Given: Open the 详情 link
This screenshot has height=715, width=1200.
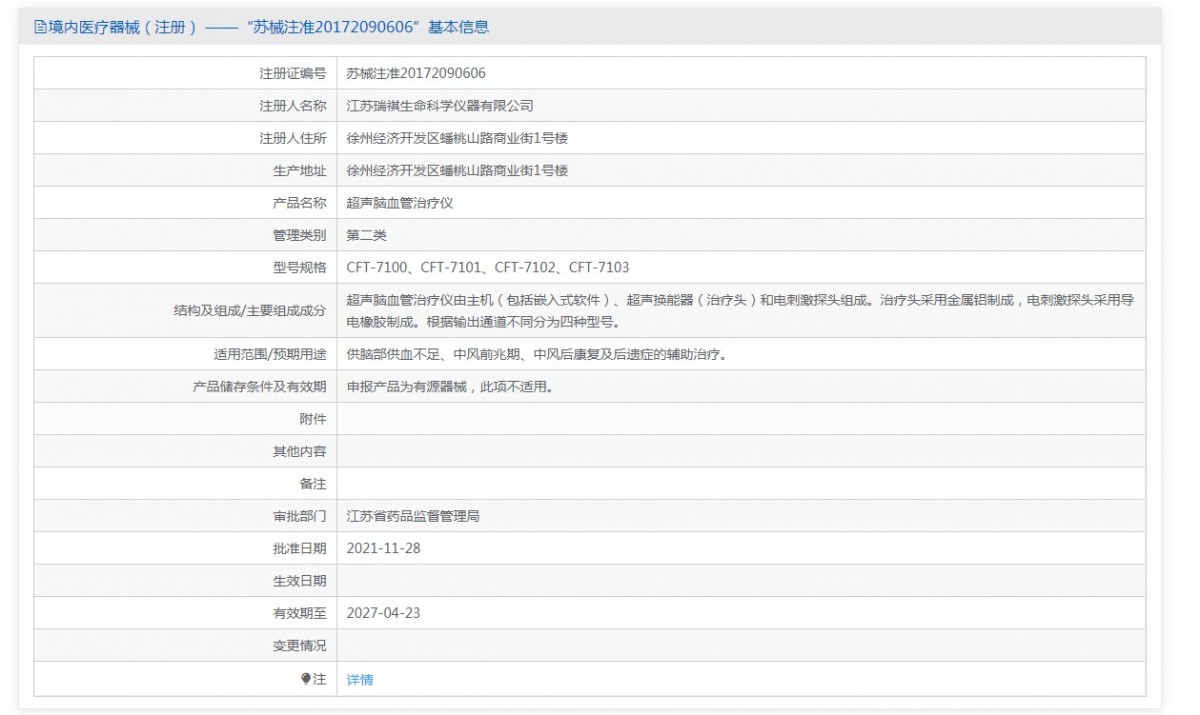Looking at the screenshot, I should pos(359,680).
